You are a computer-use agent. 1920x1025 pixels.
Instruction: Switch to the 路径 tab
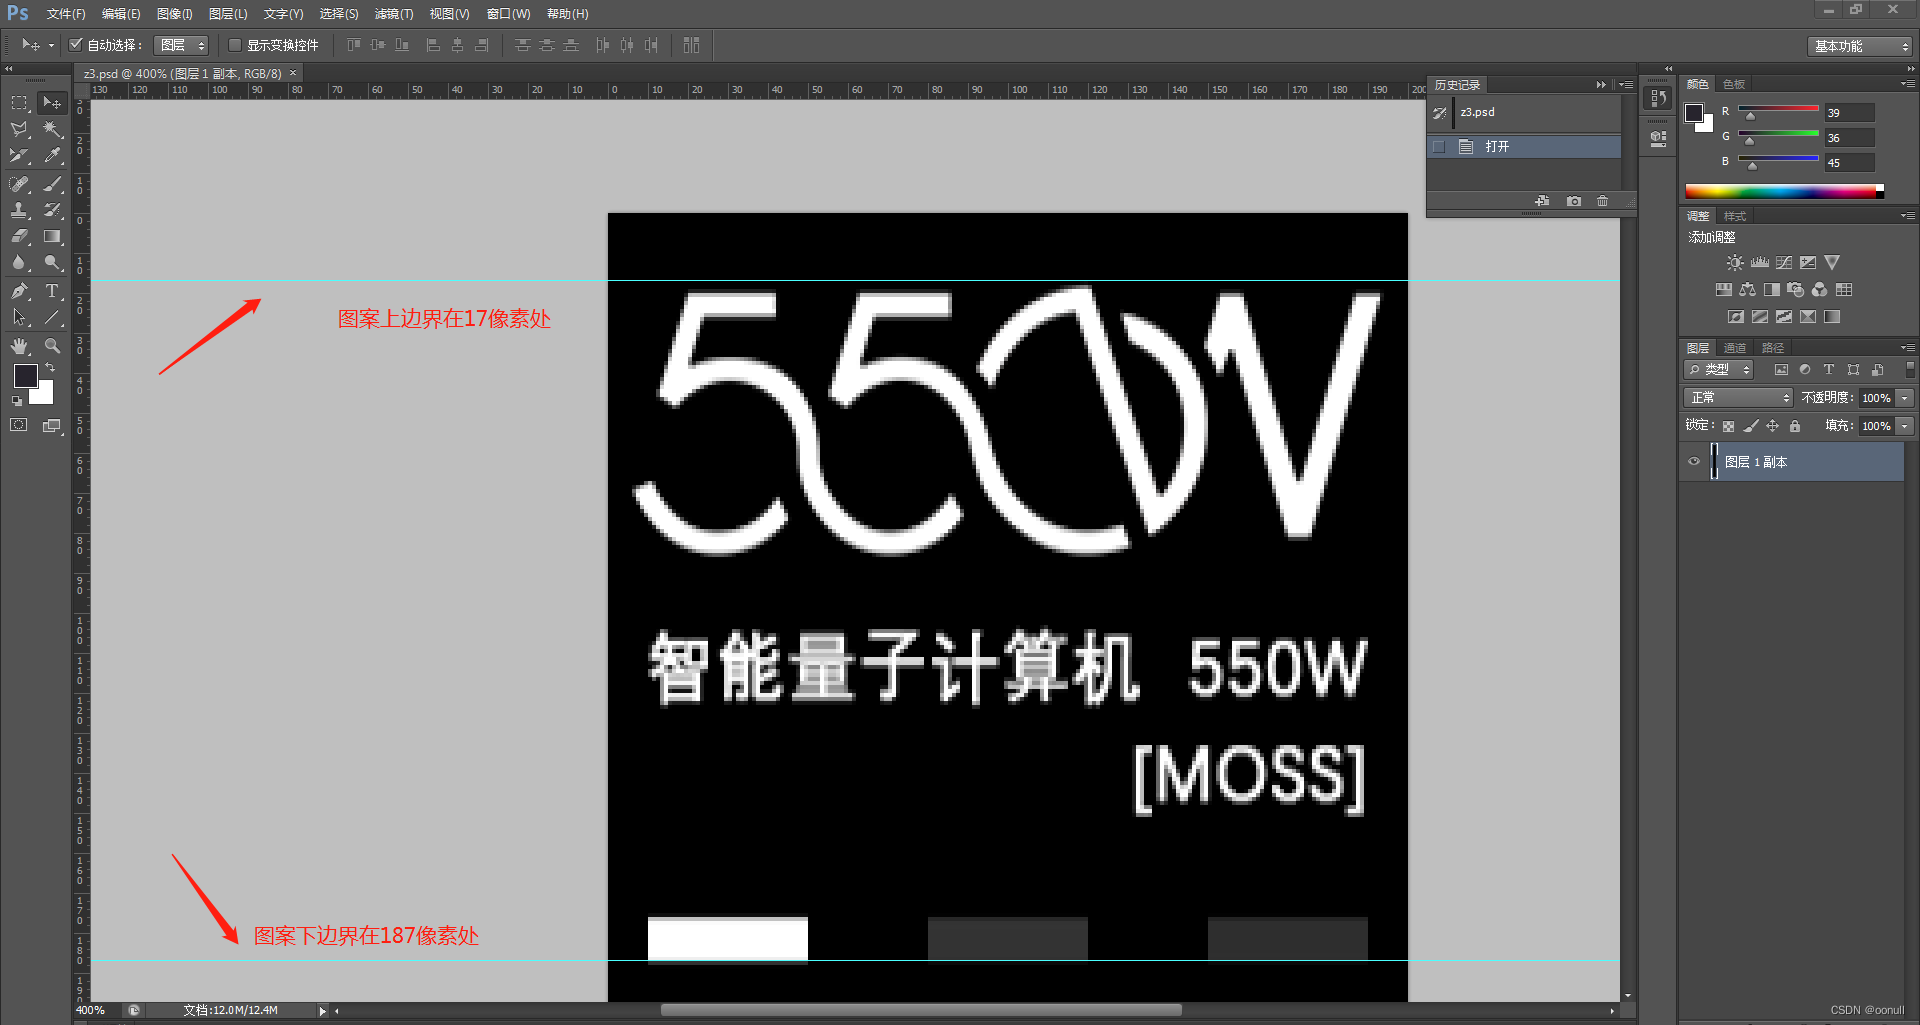(x=1773, y=348)
